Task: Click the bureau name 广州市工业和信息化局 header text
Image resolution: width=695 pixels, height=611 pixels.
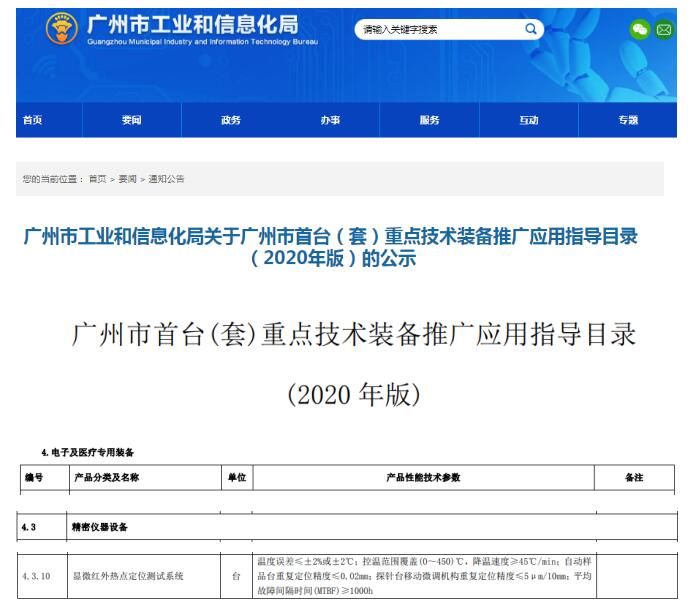Action: (193, 24)
